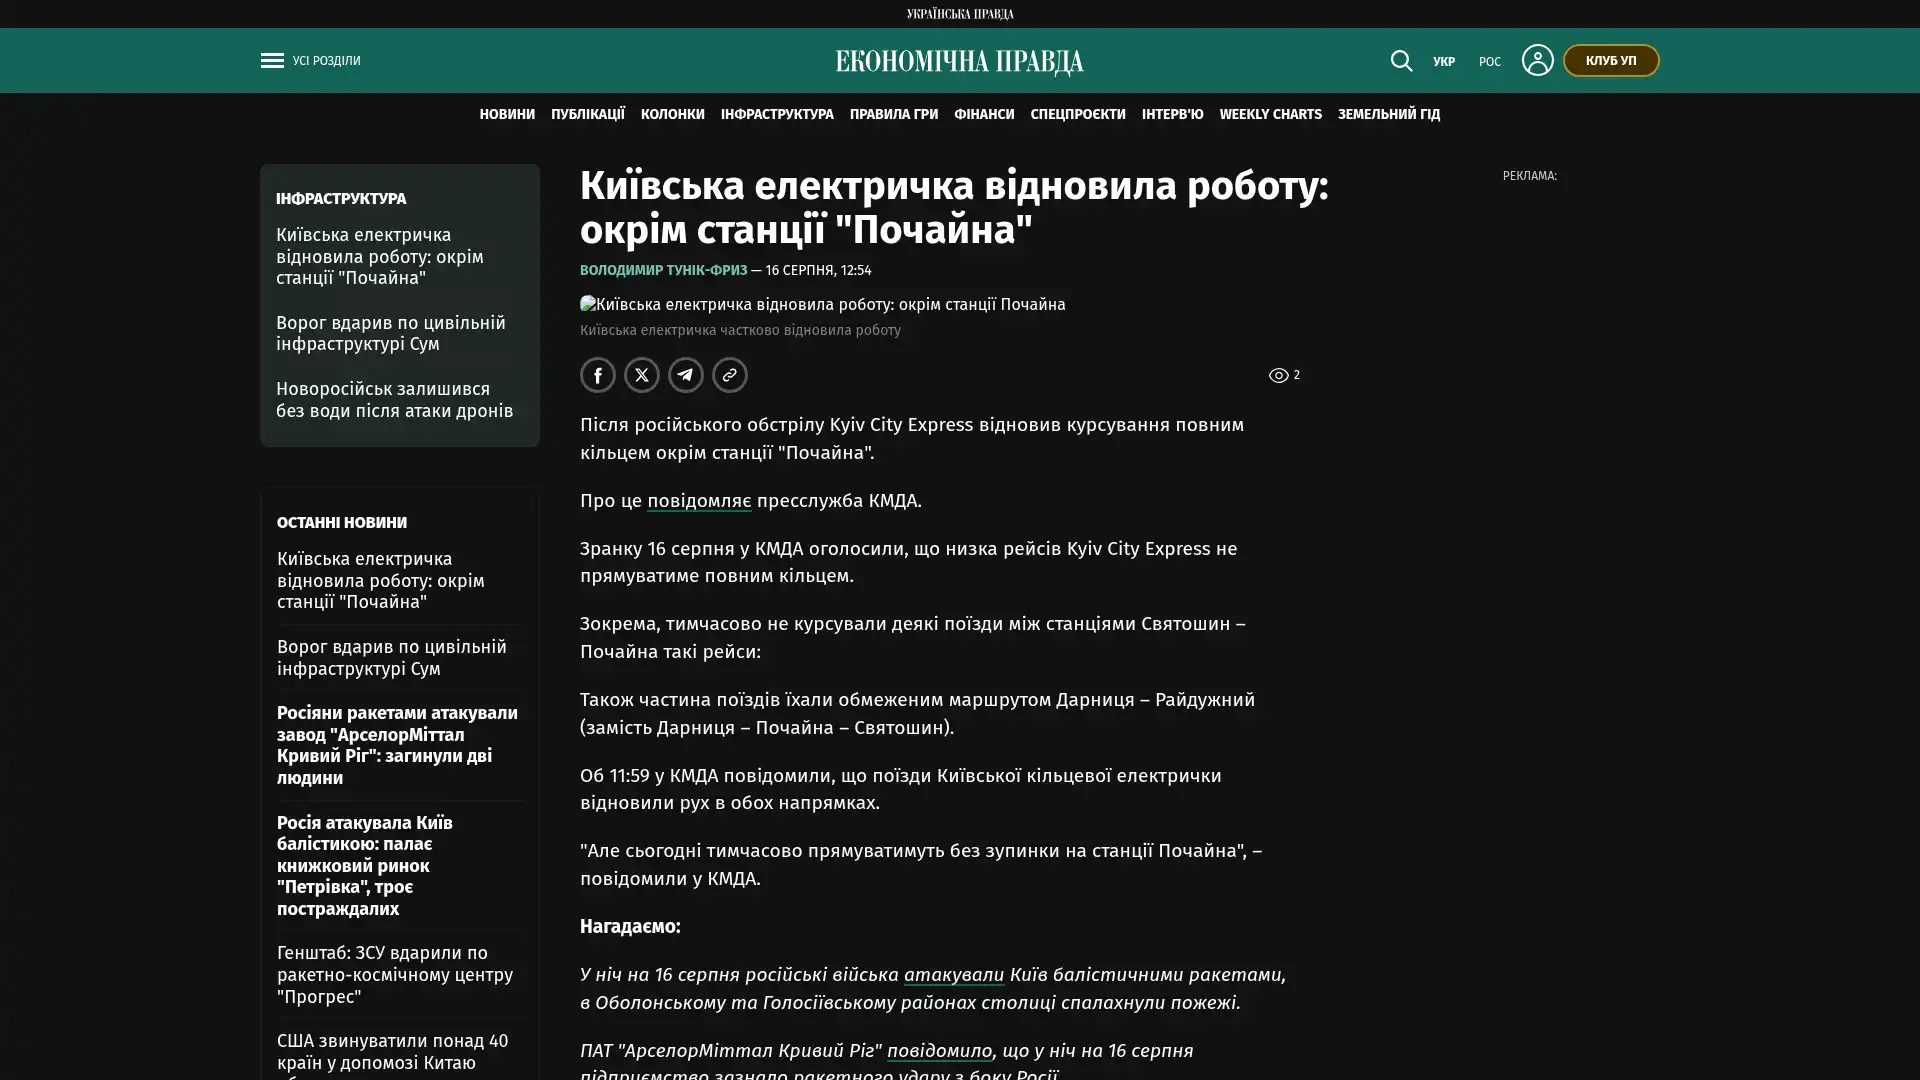
Task: Click the Нагадаємо subheading
Action: click(x=630, y=926)
